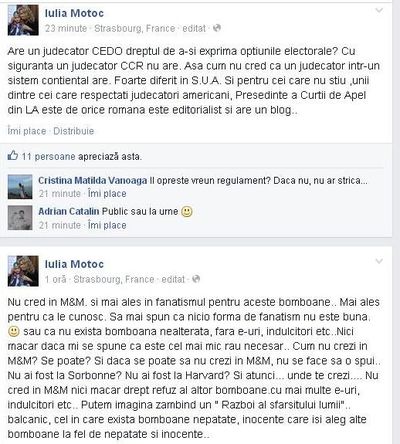The width and height of the screenshot is (400, 444).
Task: Open Iulia Motoc's avatar on the first post
Action: (23, 20)
